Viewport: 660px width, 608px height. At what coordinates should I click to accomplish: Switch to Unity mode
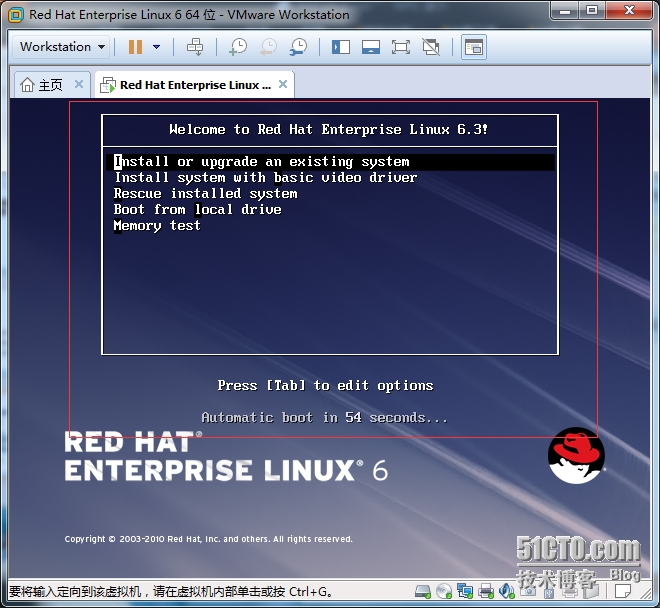pyautogui.click(x=431, y=47)
